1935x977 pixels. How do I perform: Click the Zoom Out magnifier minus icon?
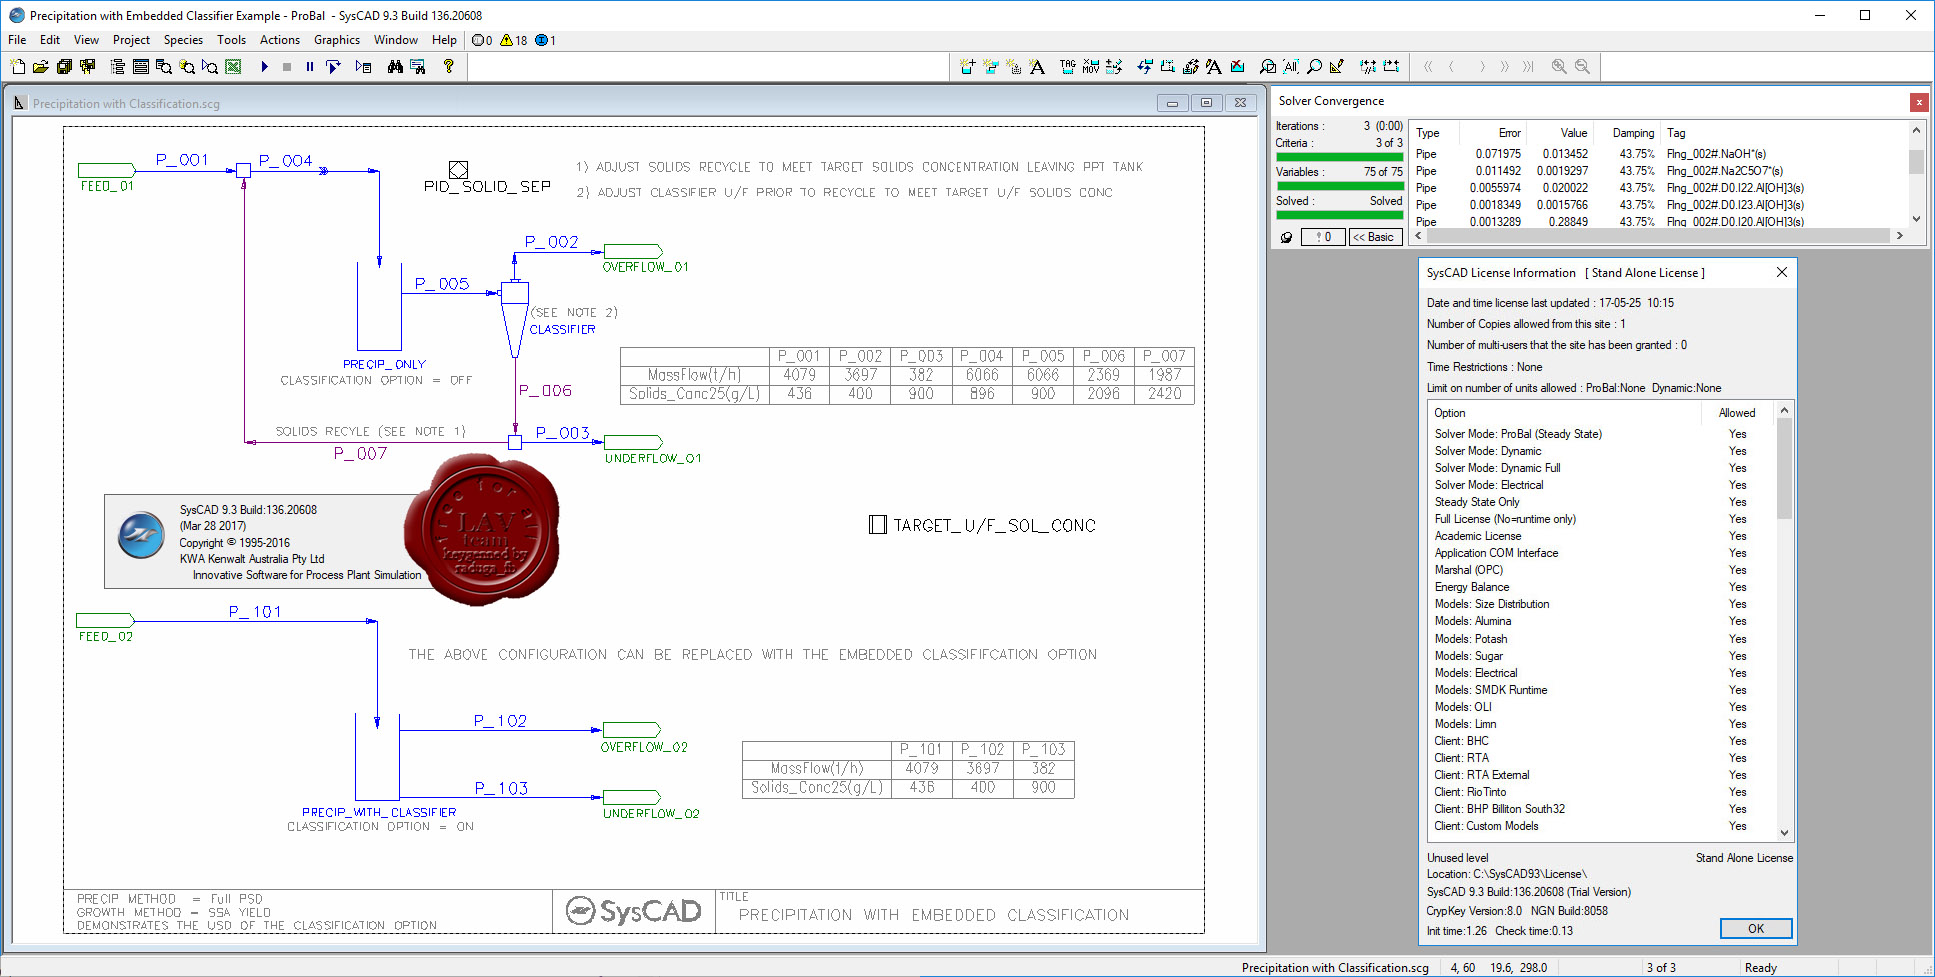point(1582,67)
